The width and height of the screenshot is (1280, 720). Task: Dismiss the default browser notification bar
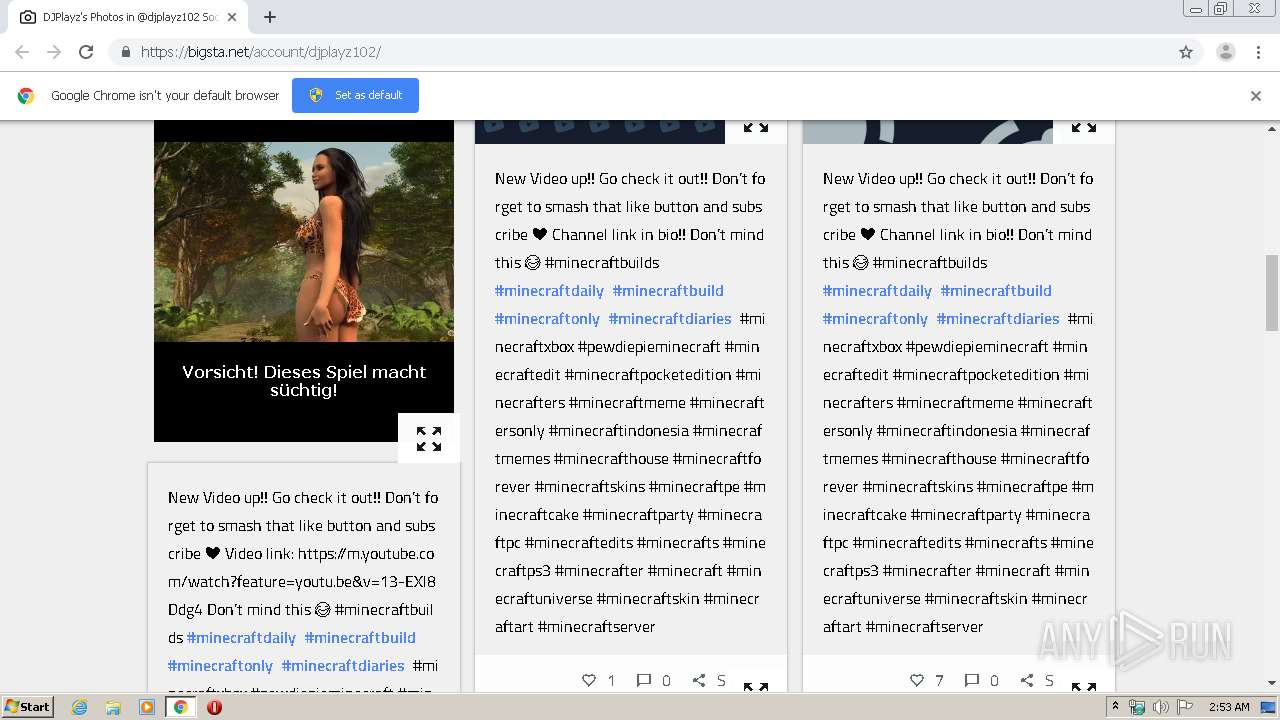click(x=1256, y=96)
